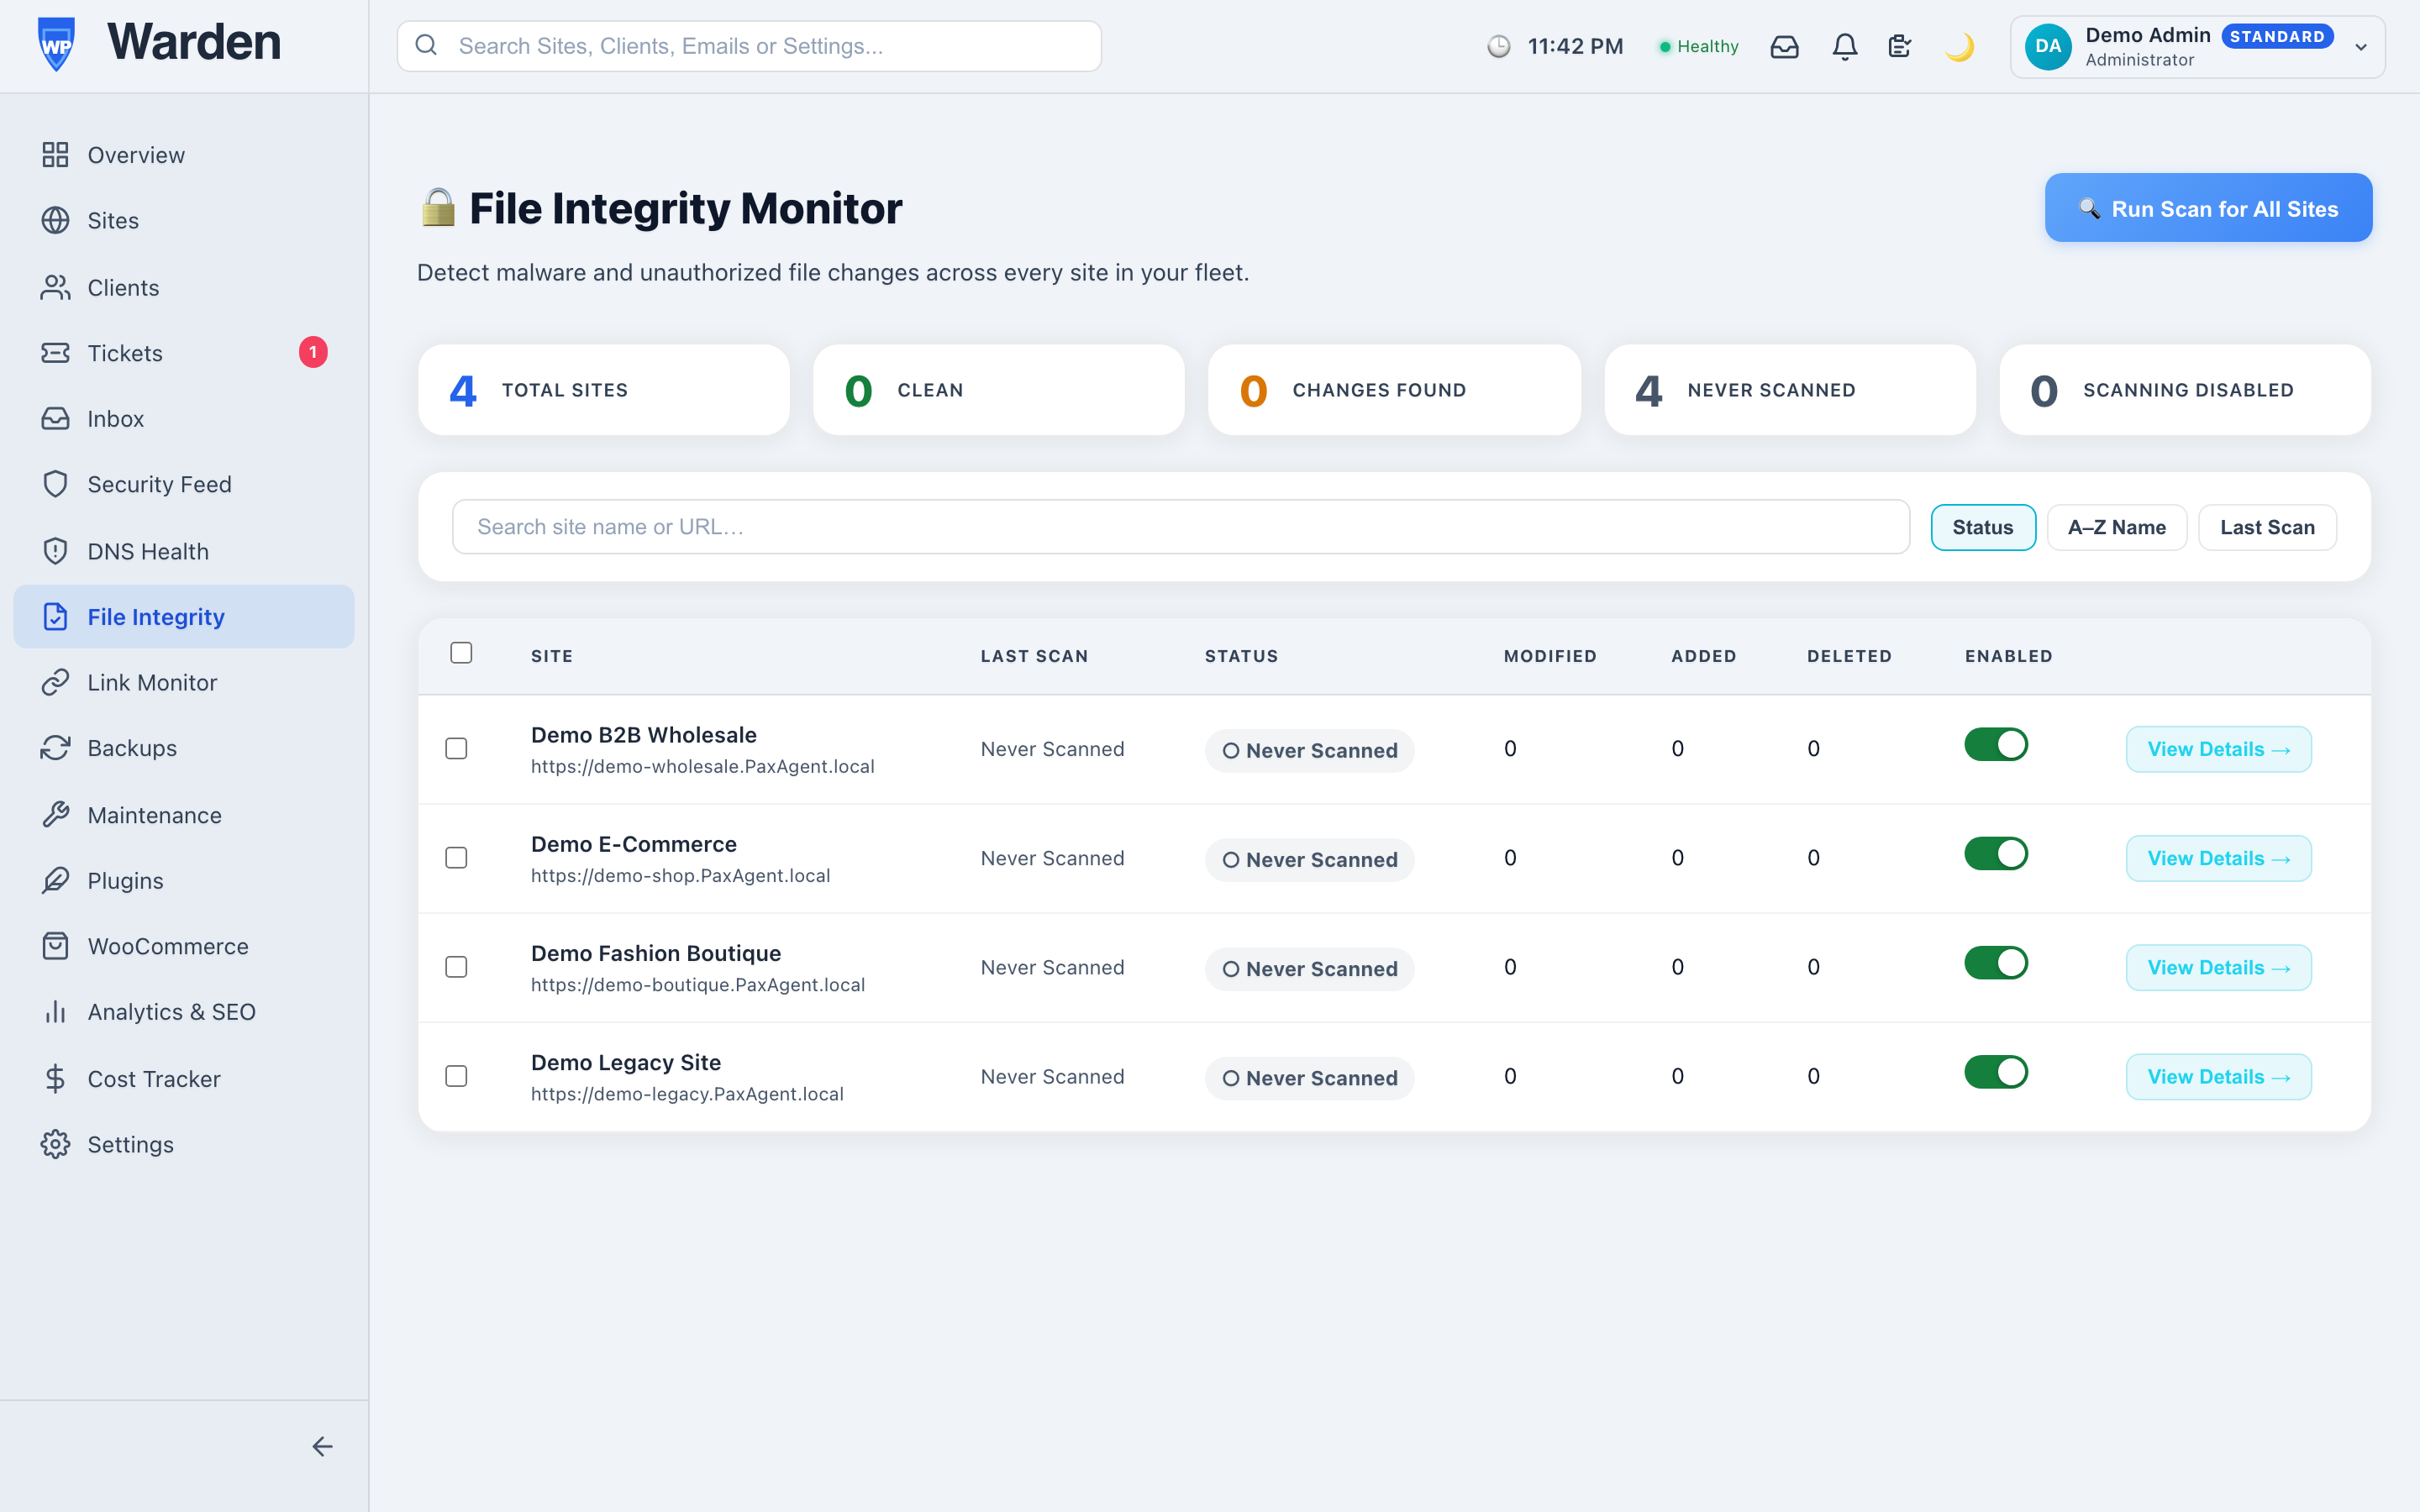View Details for Demo E-Commerce
The image size is (2420, 1512).
point(2218,858)
